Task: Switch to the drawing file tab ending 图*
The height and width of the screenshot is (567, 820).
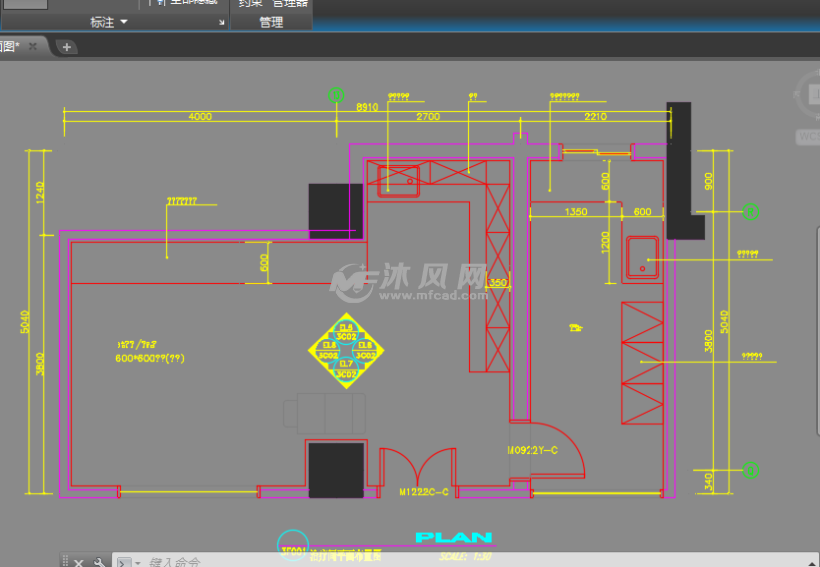Action: tap(10, 46)
